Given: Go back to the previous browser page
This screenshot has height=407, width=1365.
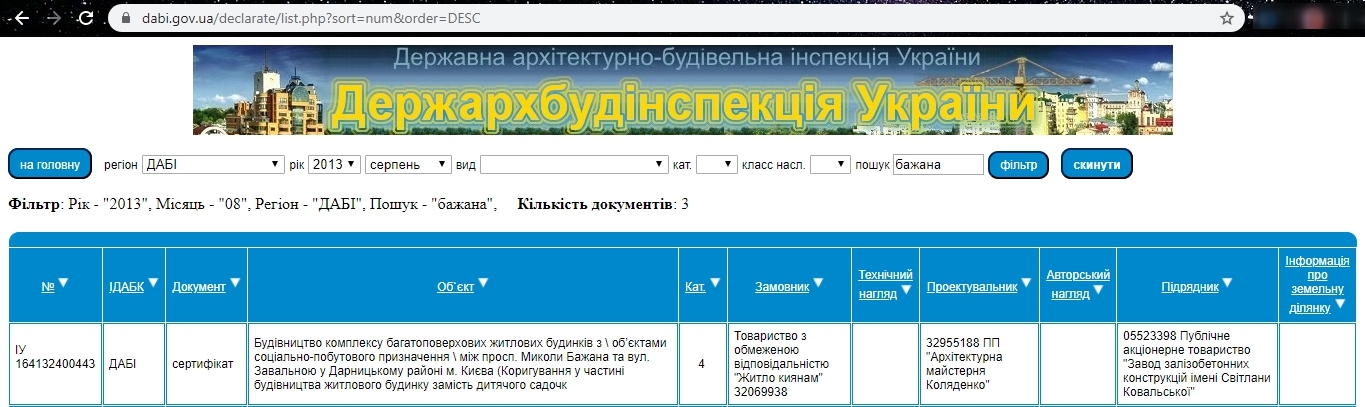Looking at the screenshot, I should (x=21, y=18).
